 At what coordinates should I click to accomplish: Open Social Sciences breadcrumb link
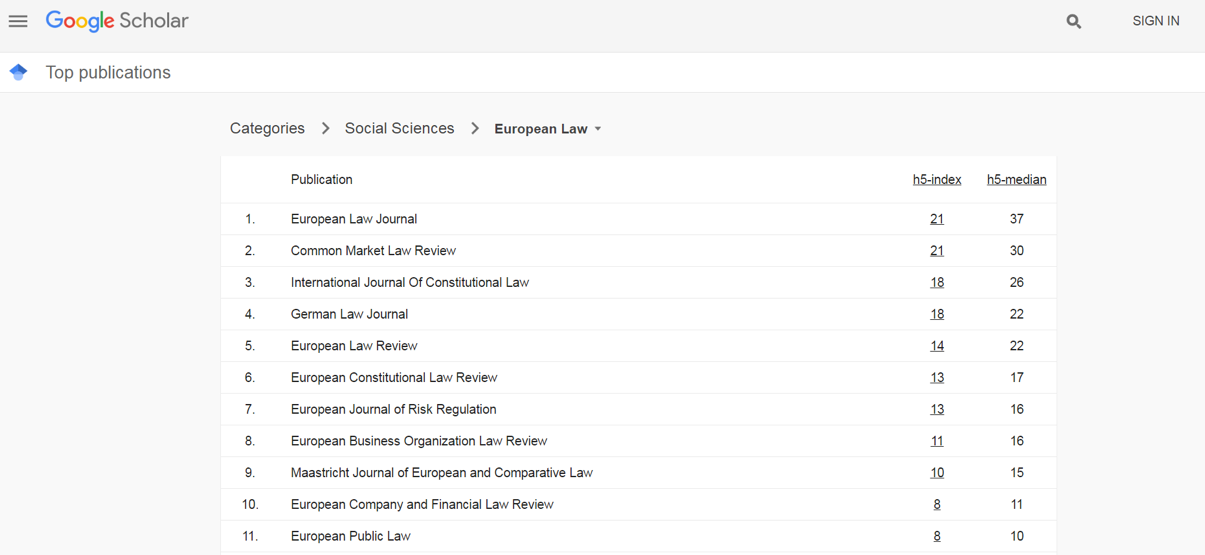point(399,128)
